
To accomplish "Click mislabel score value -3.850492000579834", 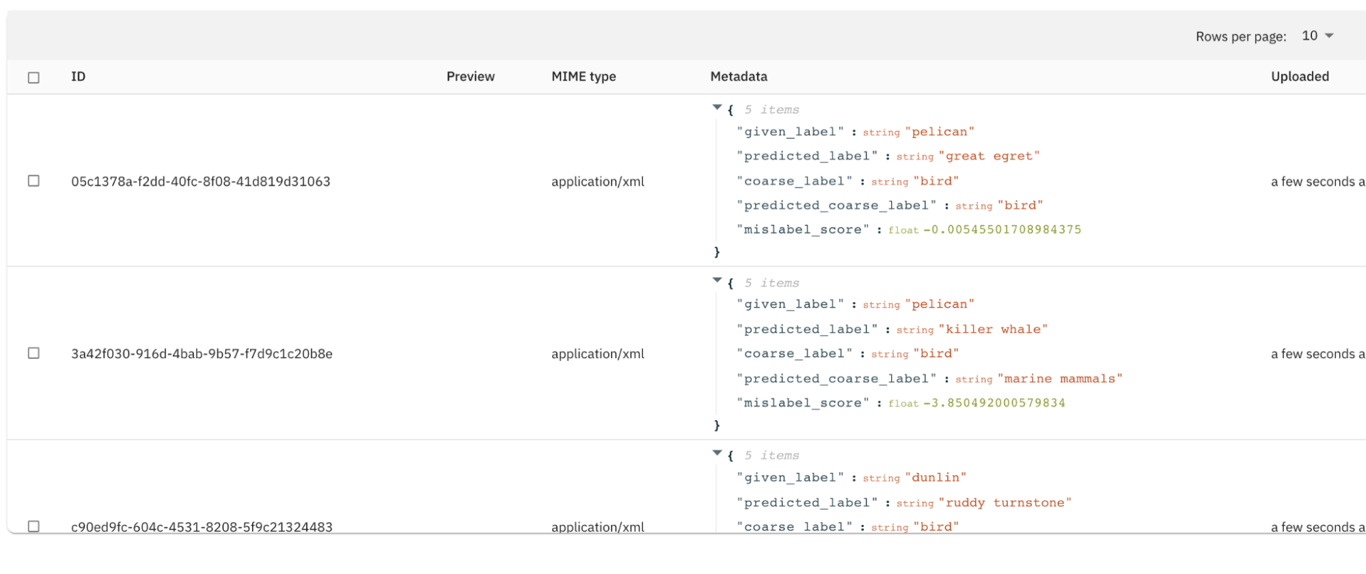I will pos(994,403).
